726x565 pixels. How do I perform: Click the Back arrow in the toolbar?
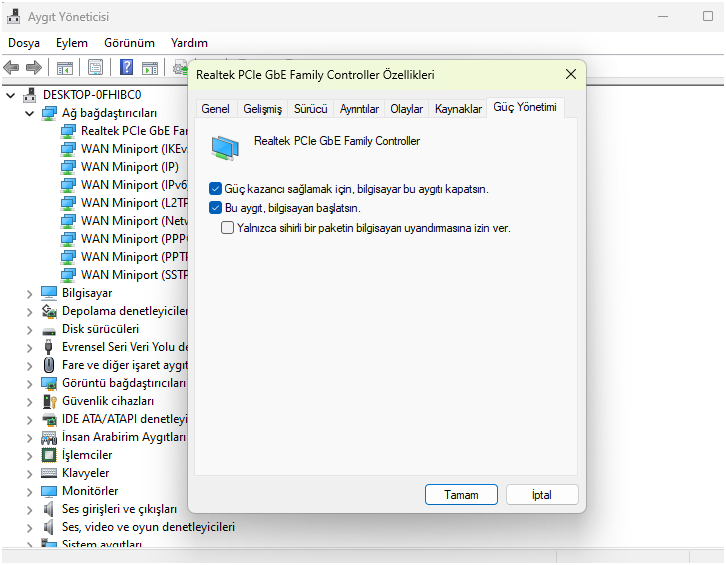coord(11,68)
